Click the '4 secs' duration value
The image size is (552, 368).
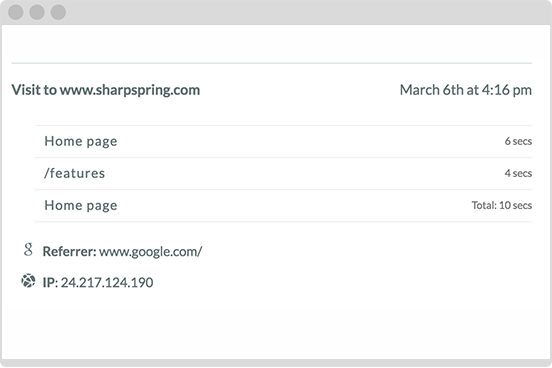(x=518, y=173)
